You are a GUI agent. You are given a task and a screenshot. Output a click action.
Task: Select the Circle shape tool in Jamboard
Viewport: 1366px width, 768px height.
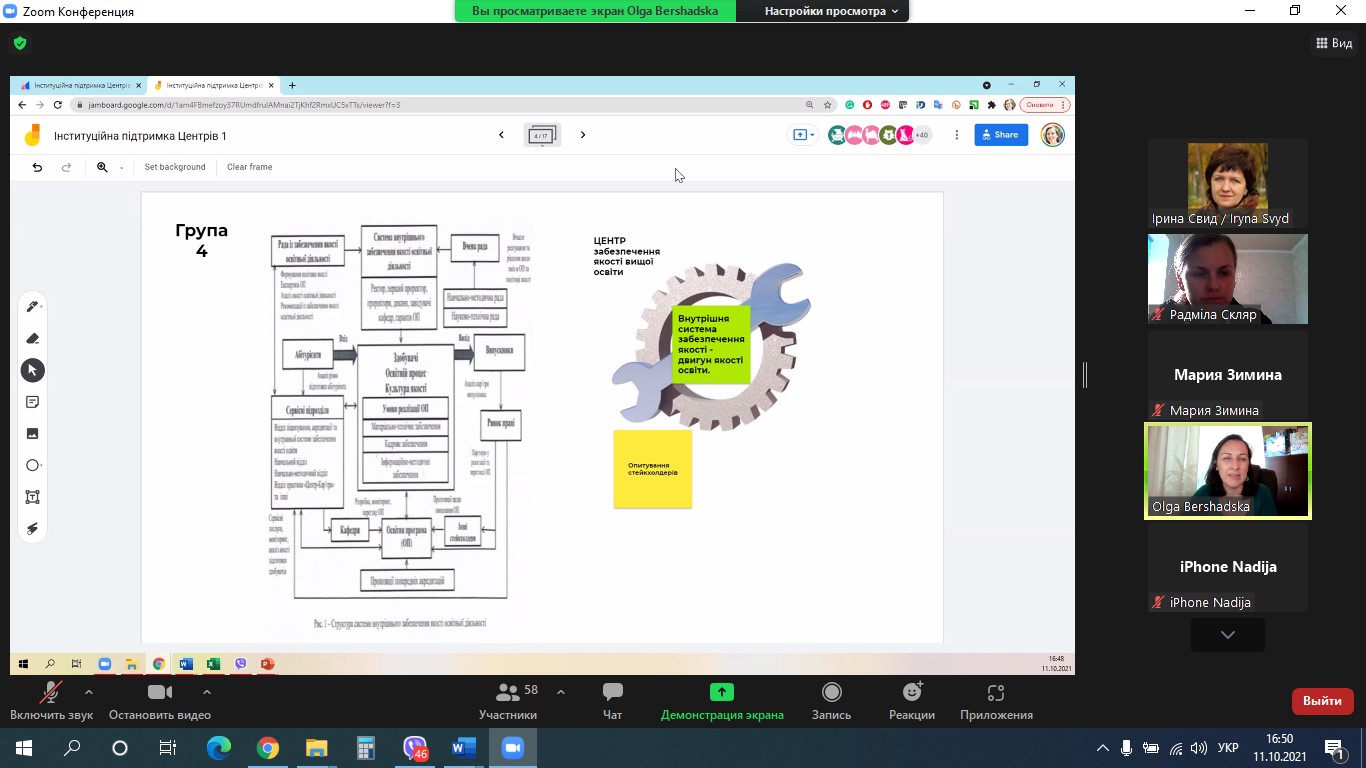click(x=32, y=465)
